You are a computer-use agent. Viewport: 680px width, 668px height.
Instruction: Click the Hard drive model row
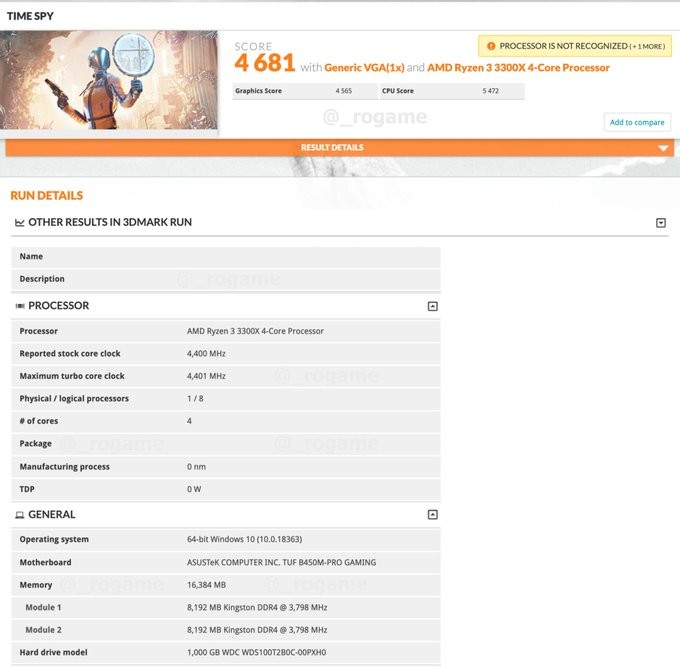226,653
